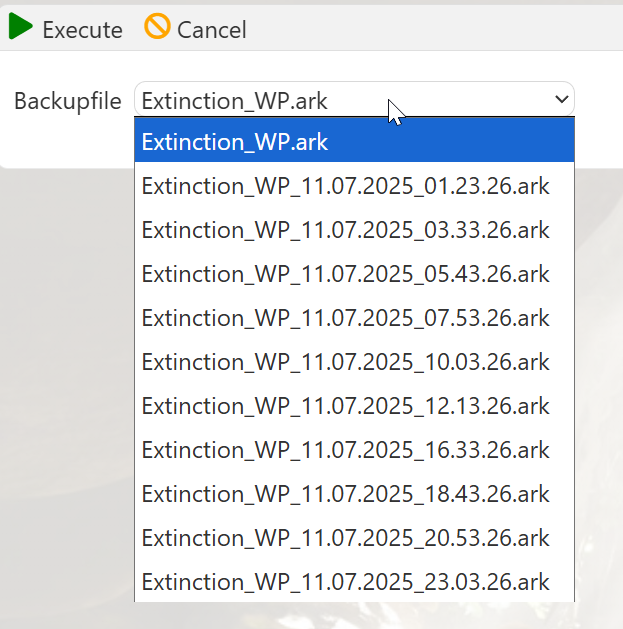
Task: Click the orange Cancel prohibition icon
Action: [x=157, y=26]
